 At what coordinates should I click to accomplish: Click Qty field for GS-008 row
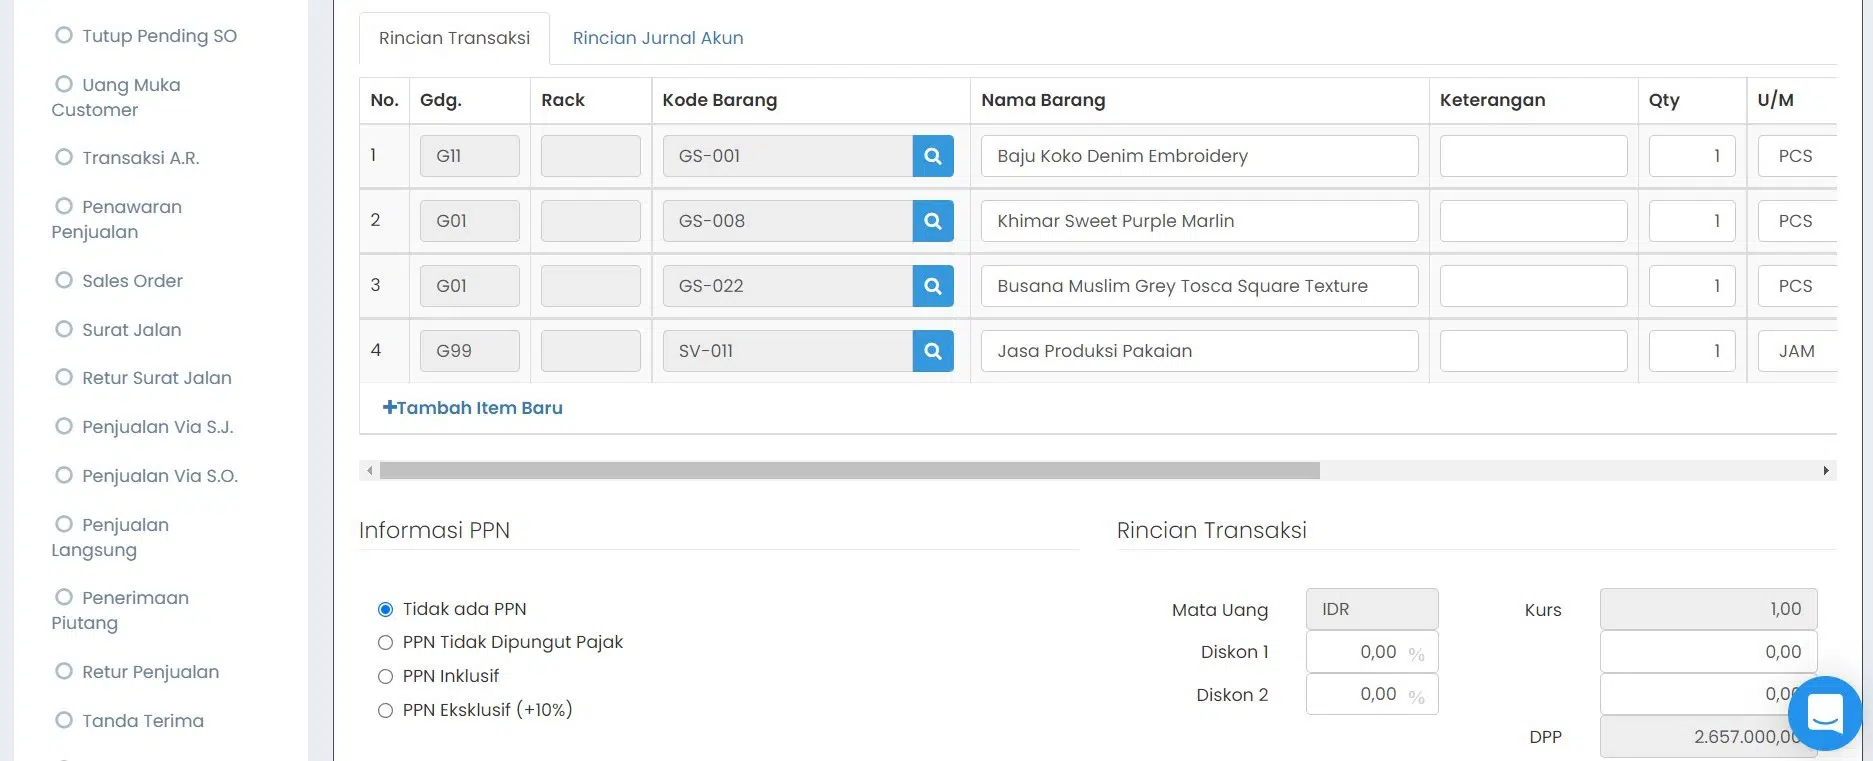point(1692,221)
